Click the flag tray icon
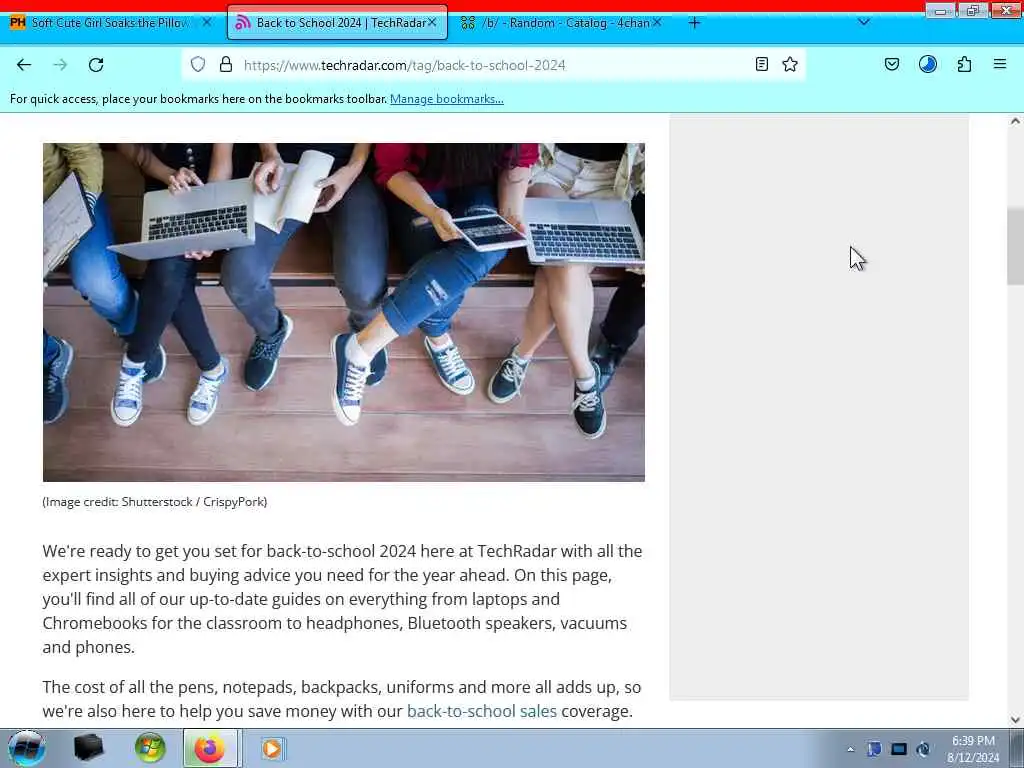Image resolution: width=1024 pixels, height=768 pixels. tap(874, 749)
